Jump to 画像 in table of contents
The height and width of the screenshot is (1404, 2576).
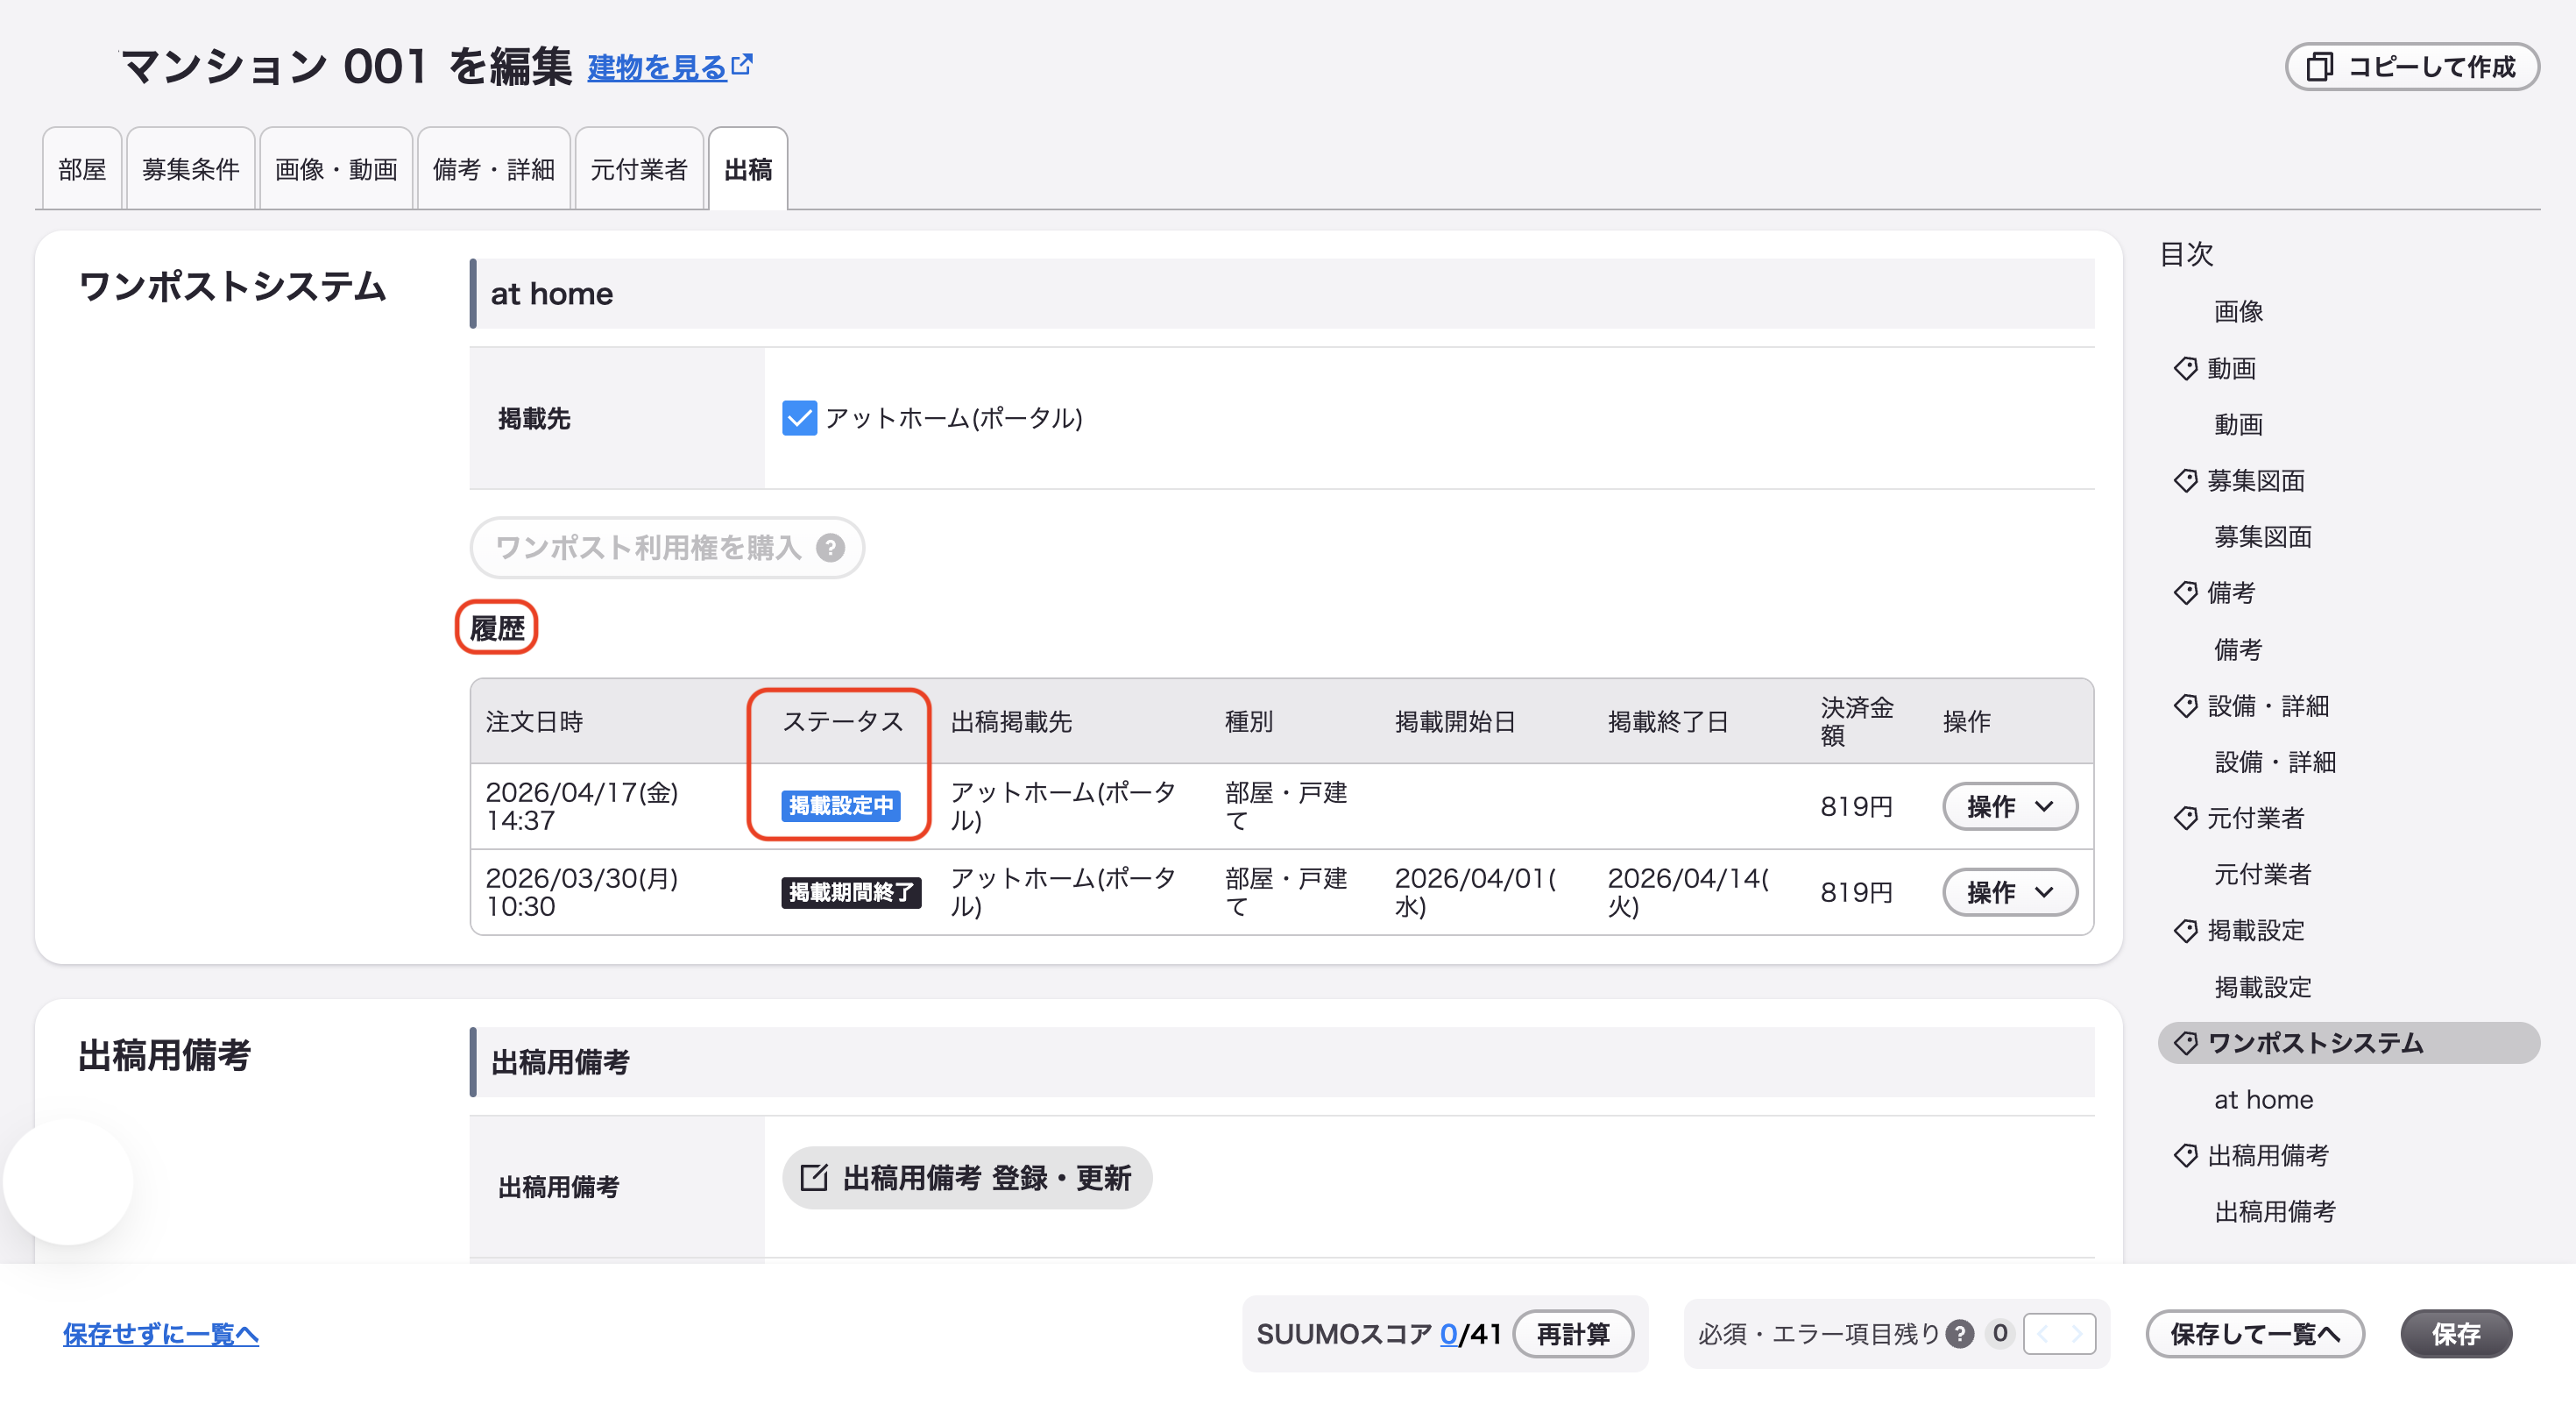point(2238,312)
